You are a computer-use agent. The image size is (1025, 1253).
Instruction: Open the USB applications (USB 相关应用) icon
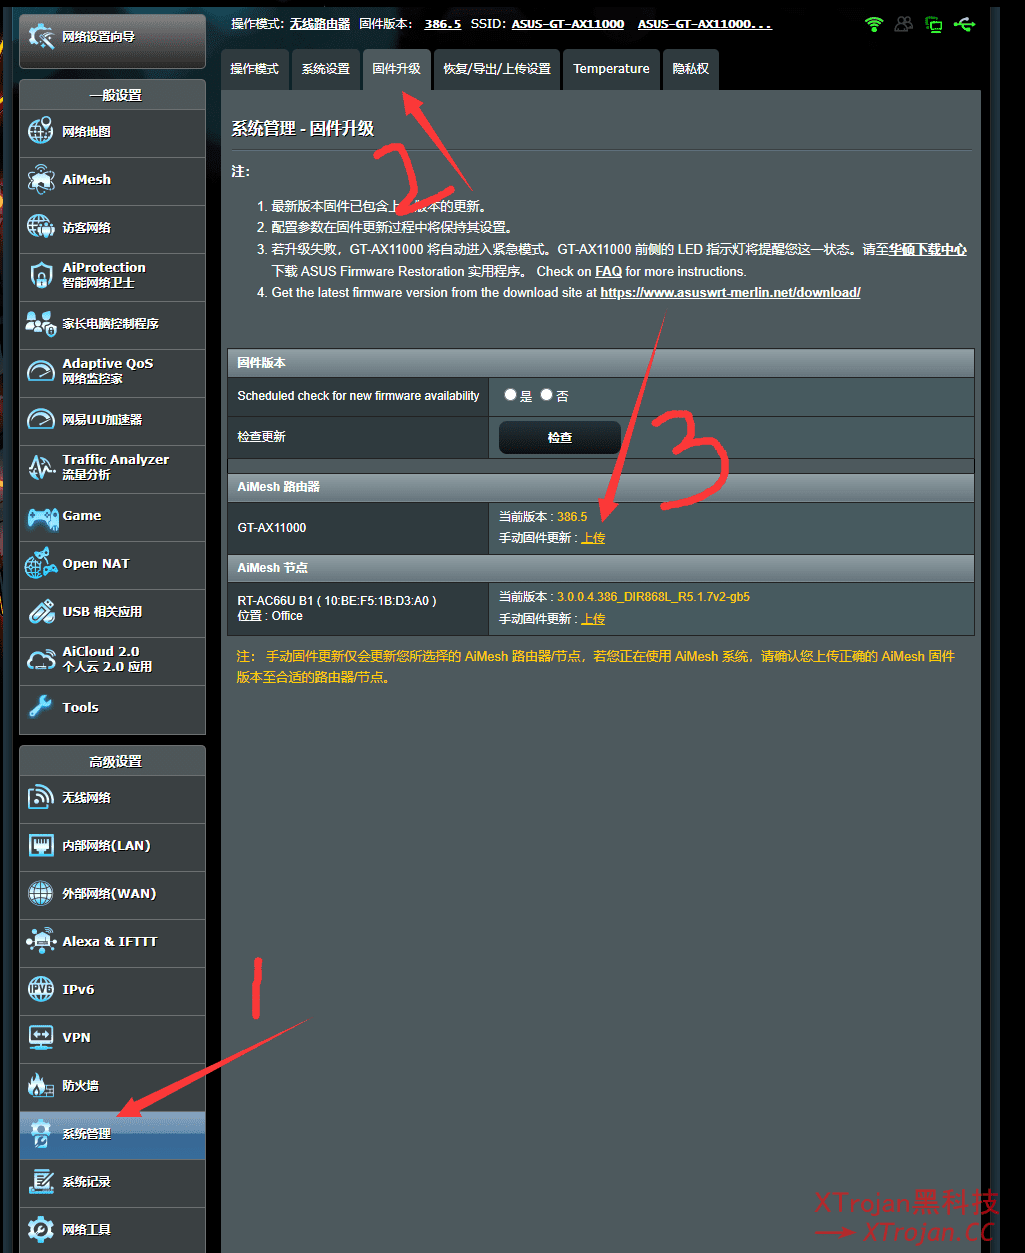pyautogui.click(x=41, y=611)
